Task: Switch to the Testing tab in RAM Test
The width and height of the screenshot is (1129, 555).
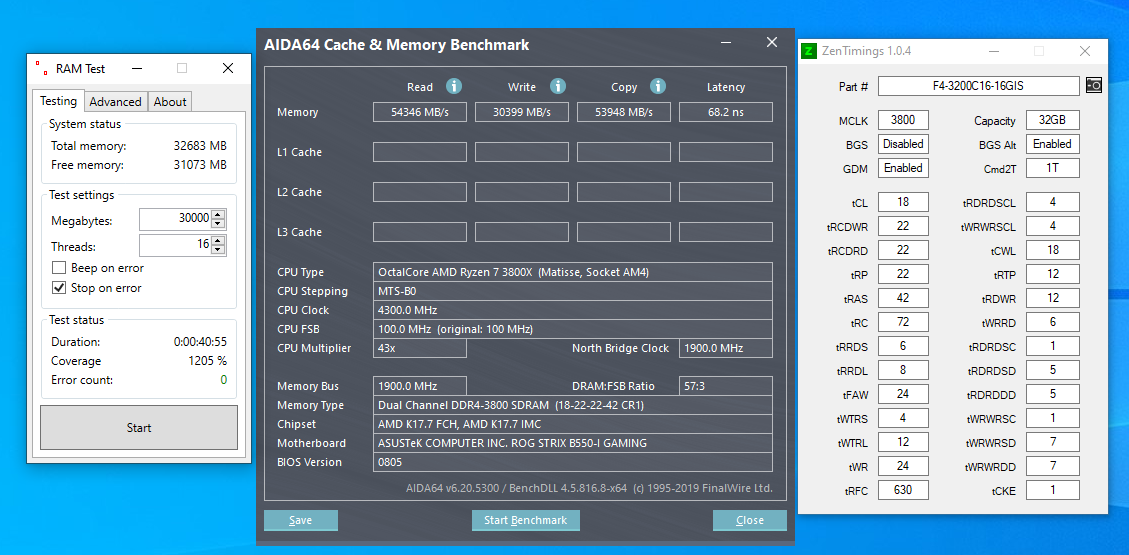Action: point(58,101)
